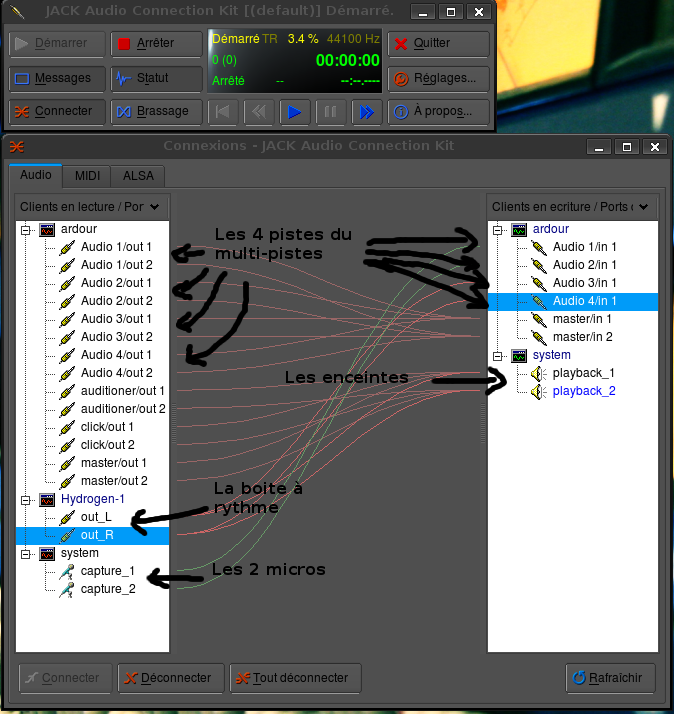674x714 pixels.
Task: Select the highlighted Audio 4/in 1 row
Action: click(x=573, y=301)
